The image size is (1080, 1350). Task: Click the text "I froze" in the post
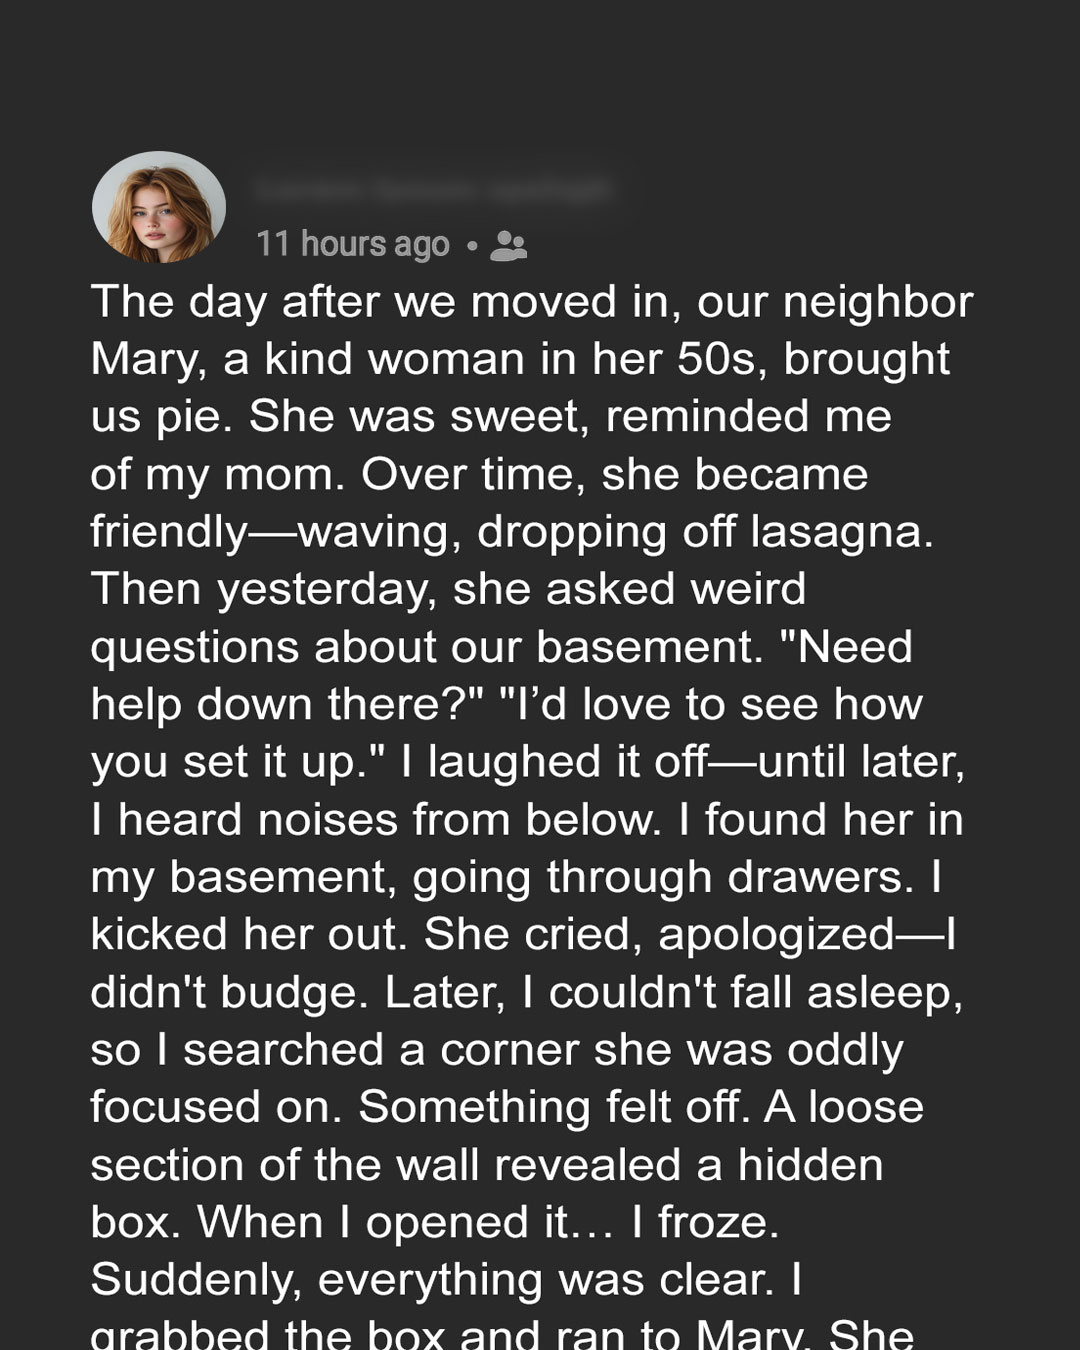[704, 1223]
